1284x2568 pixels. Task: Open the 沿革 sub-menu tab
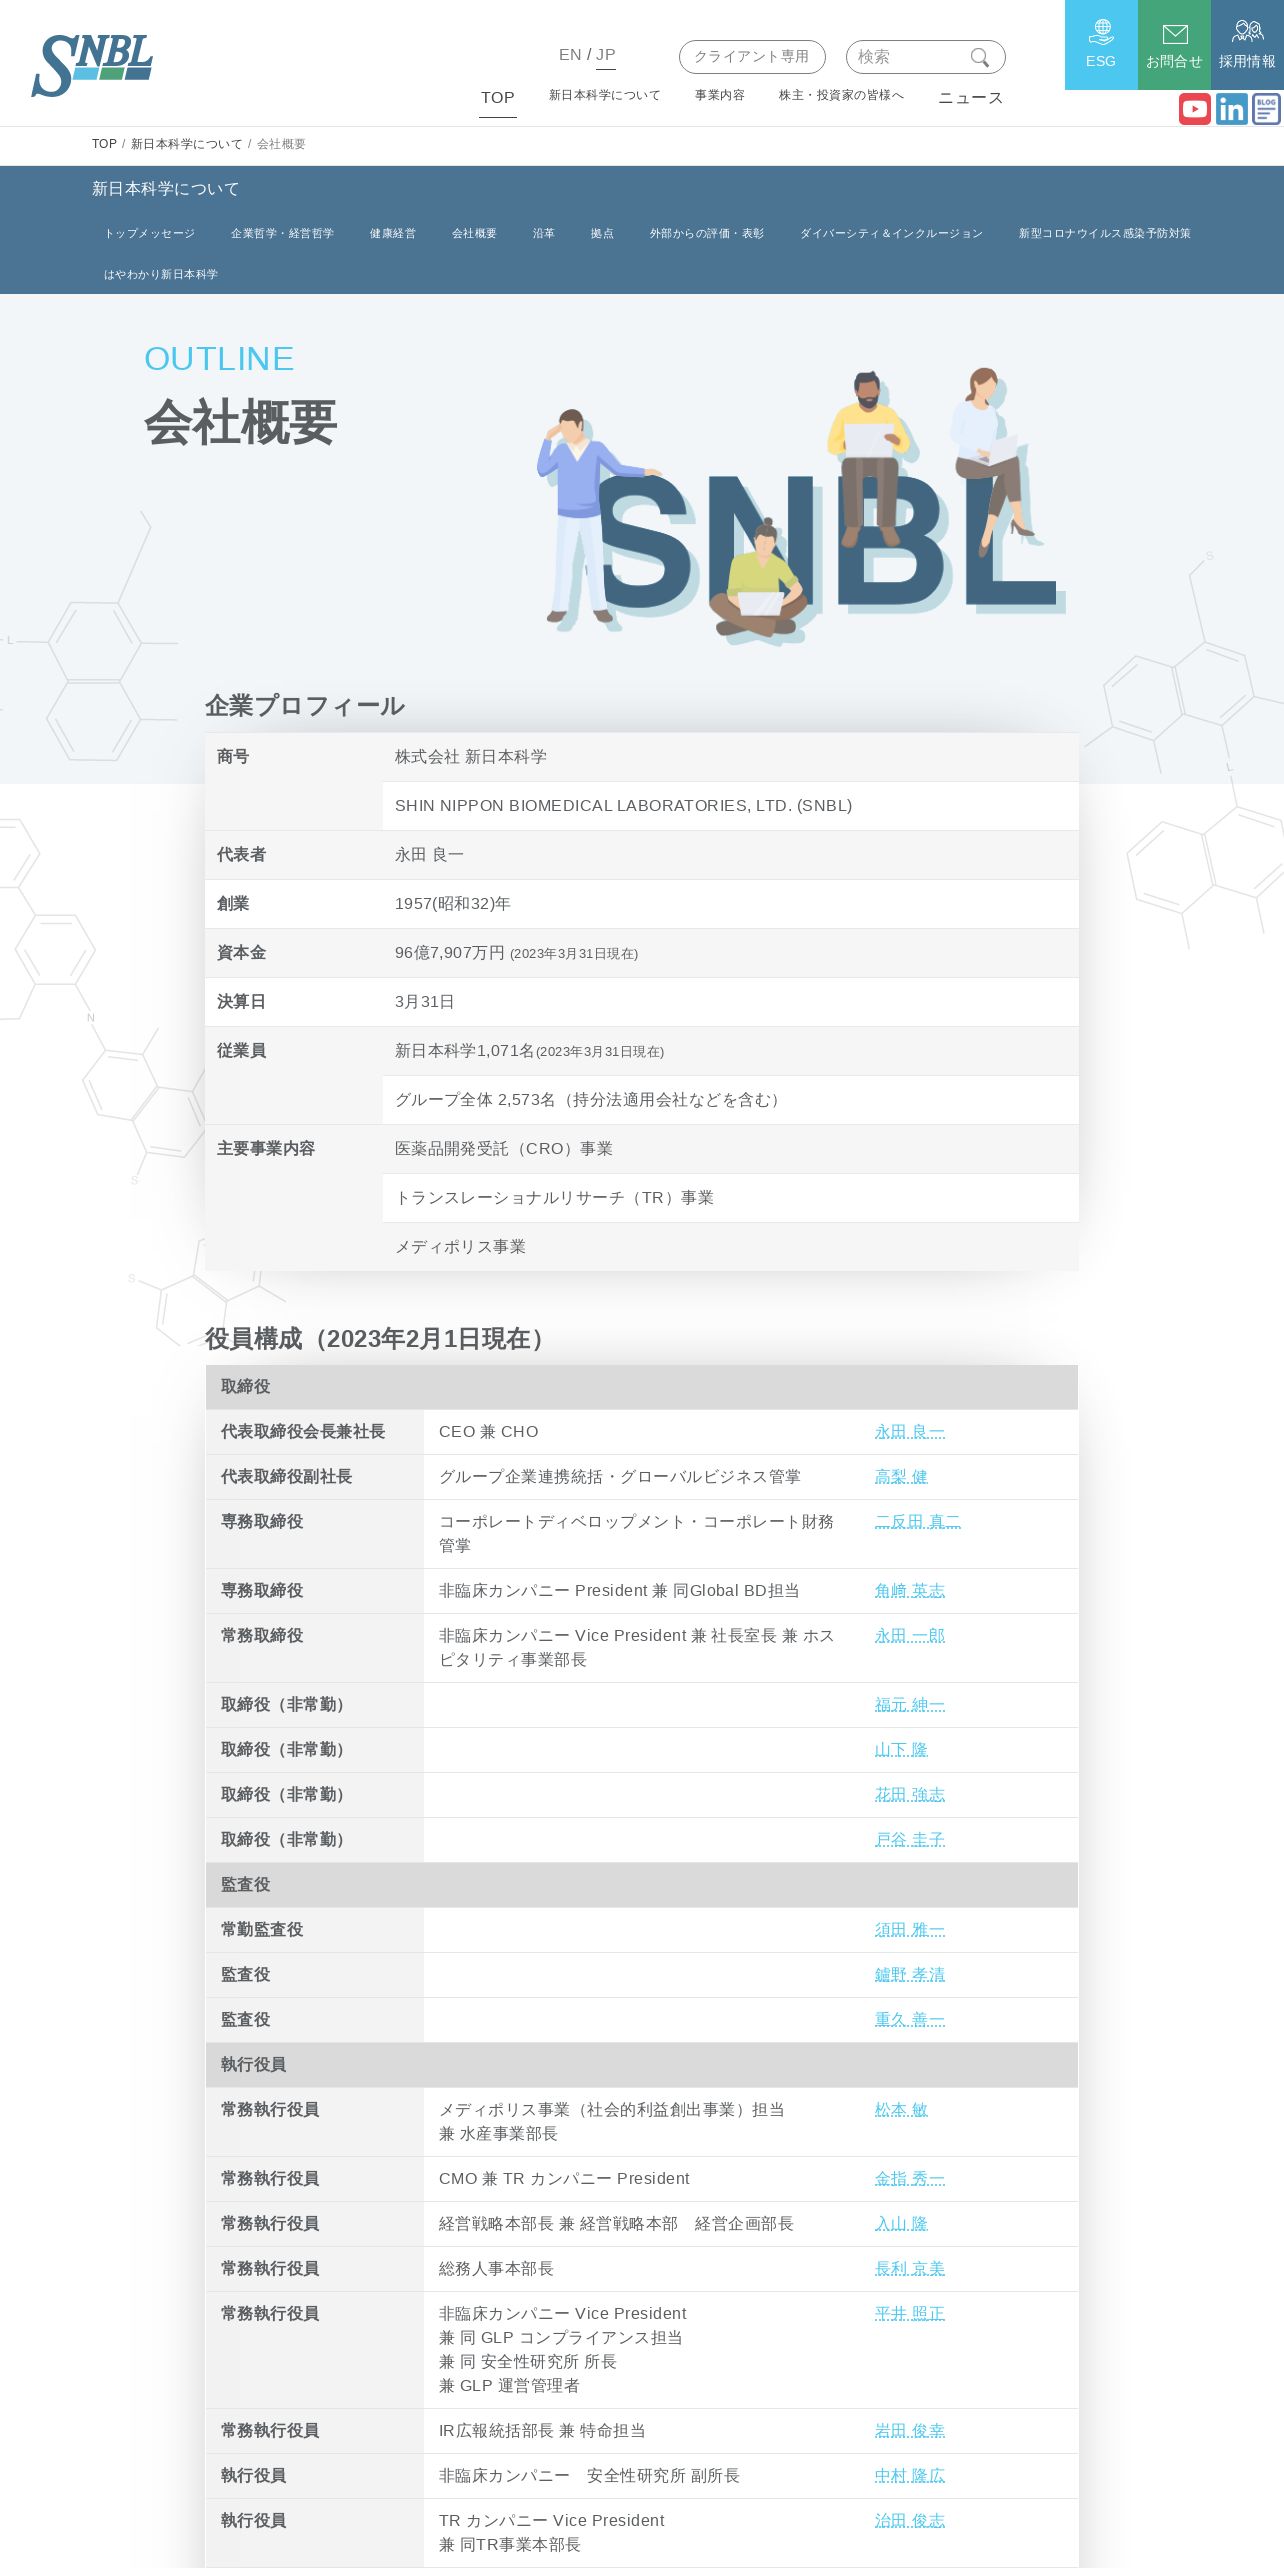click(544, 233)
